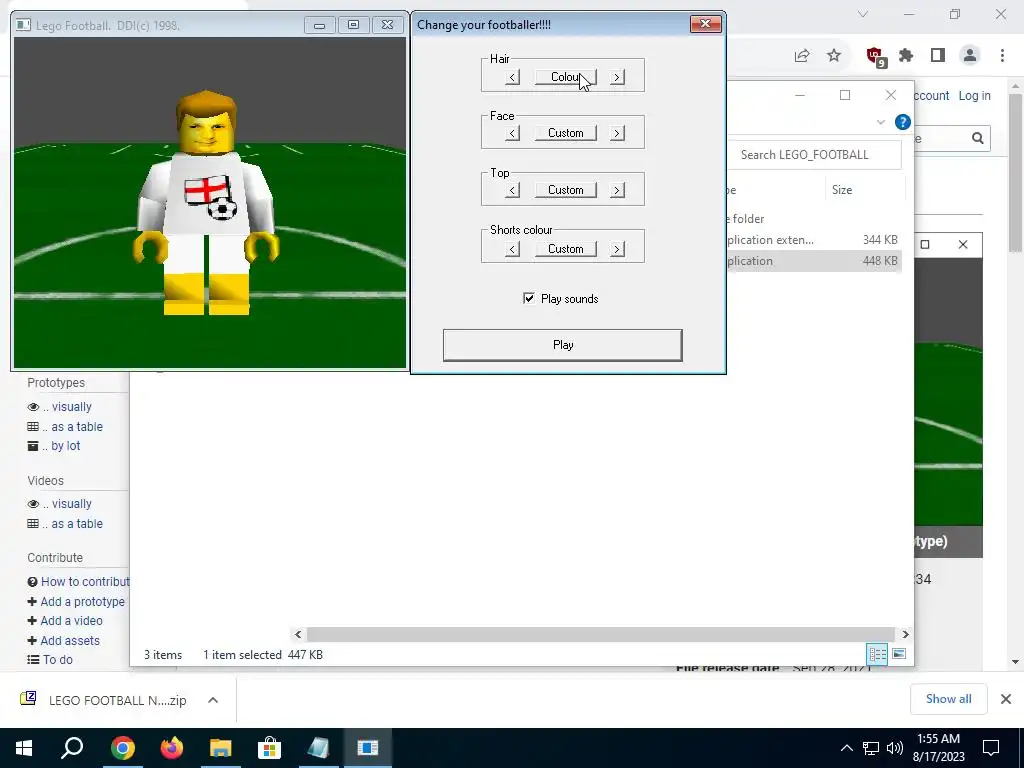Click Add a video link
Screen dimensions: 1024x768
pyautogui.click(x=71, y=621)
